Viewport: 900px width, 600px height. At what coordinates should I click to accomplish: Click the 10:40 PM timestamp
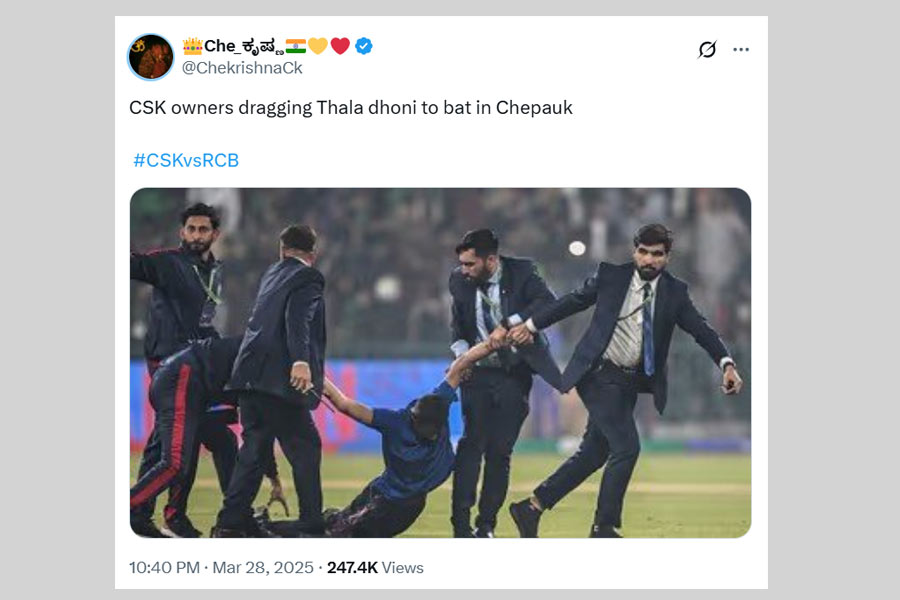coord(164,568)
